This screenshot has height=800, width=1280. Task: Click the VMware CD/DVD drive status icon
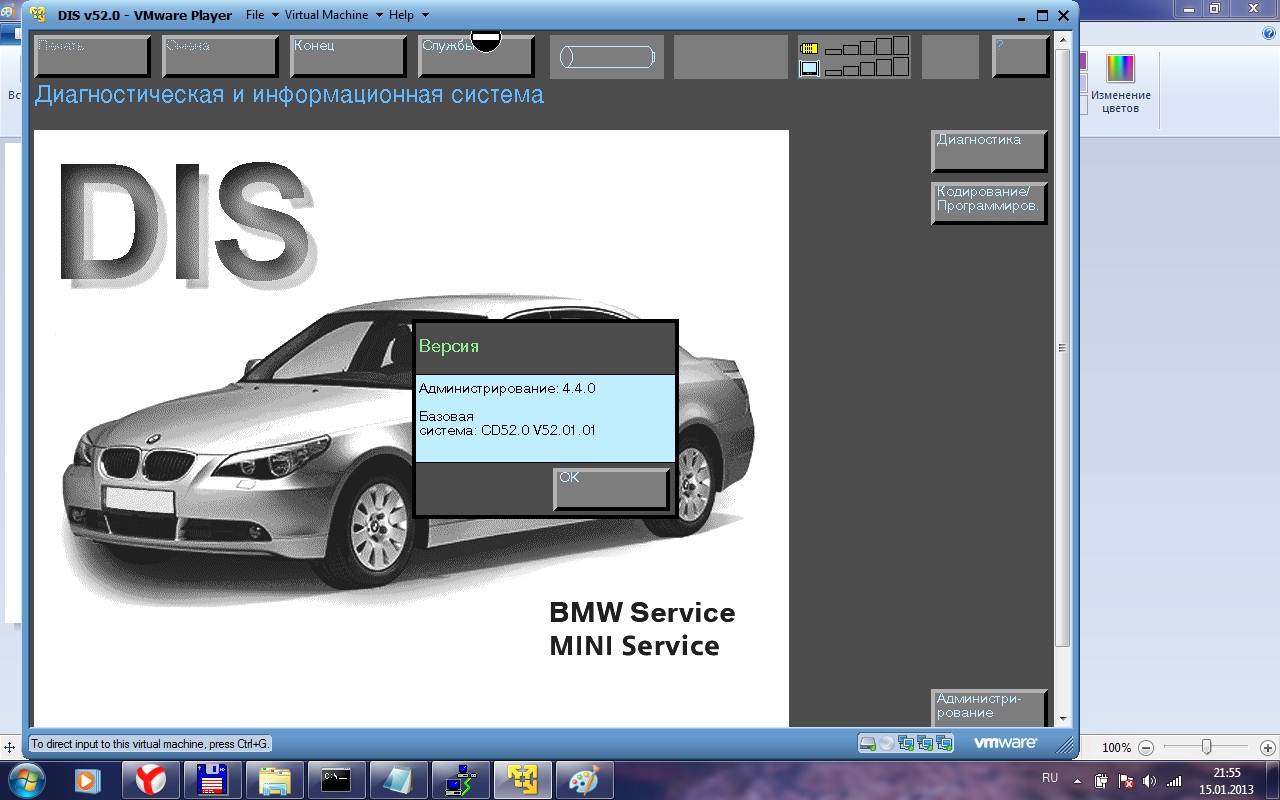pyautogui.click(x=886, y=743)
